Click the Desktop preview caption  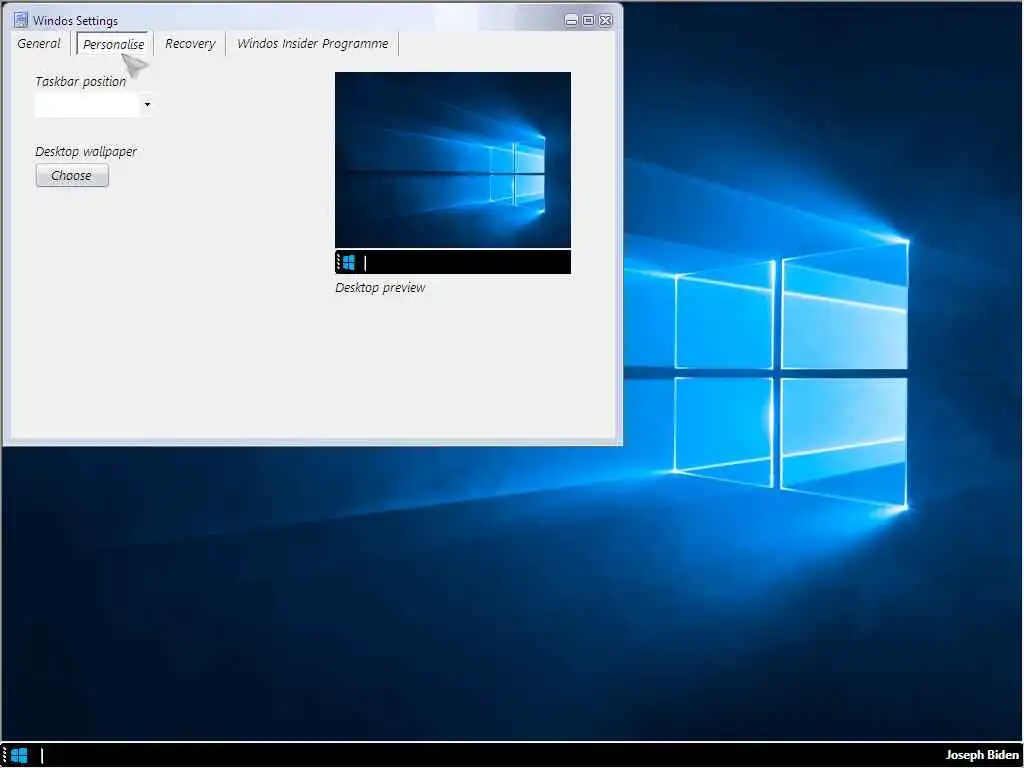pyautogui.click(x=380, y=288)
